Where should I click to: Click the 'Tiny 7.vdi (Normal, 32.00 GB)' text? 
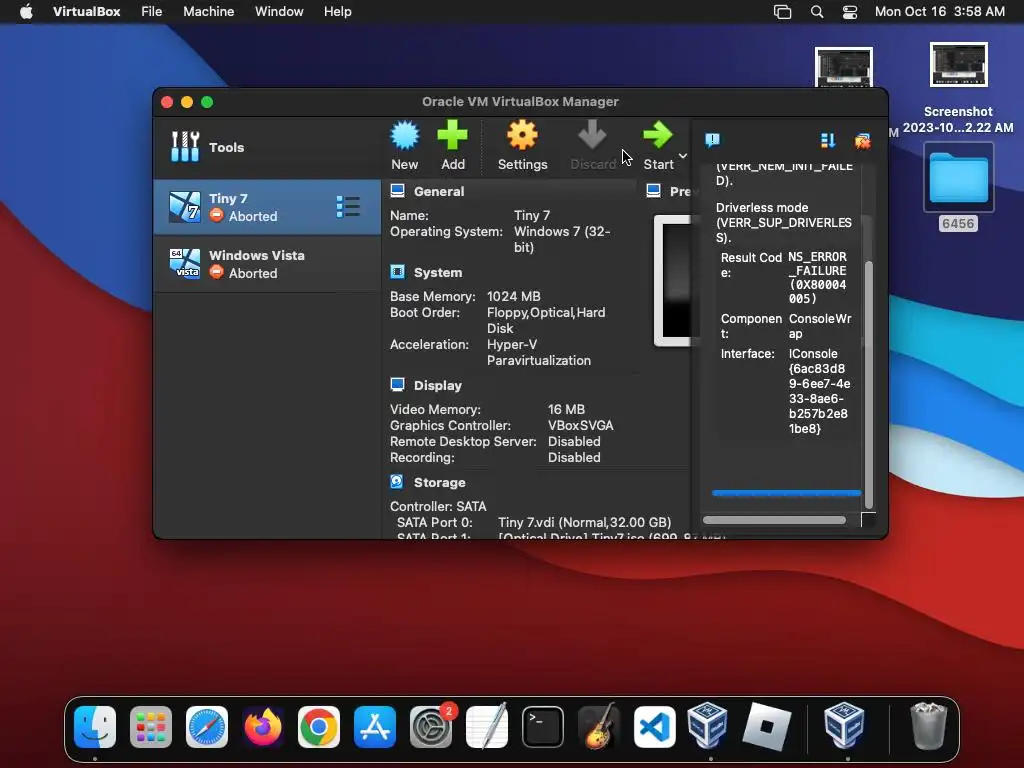point(584,522)
